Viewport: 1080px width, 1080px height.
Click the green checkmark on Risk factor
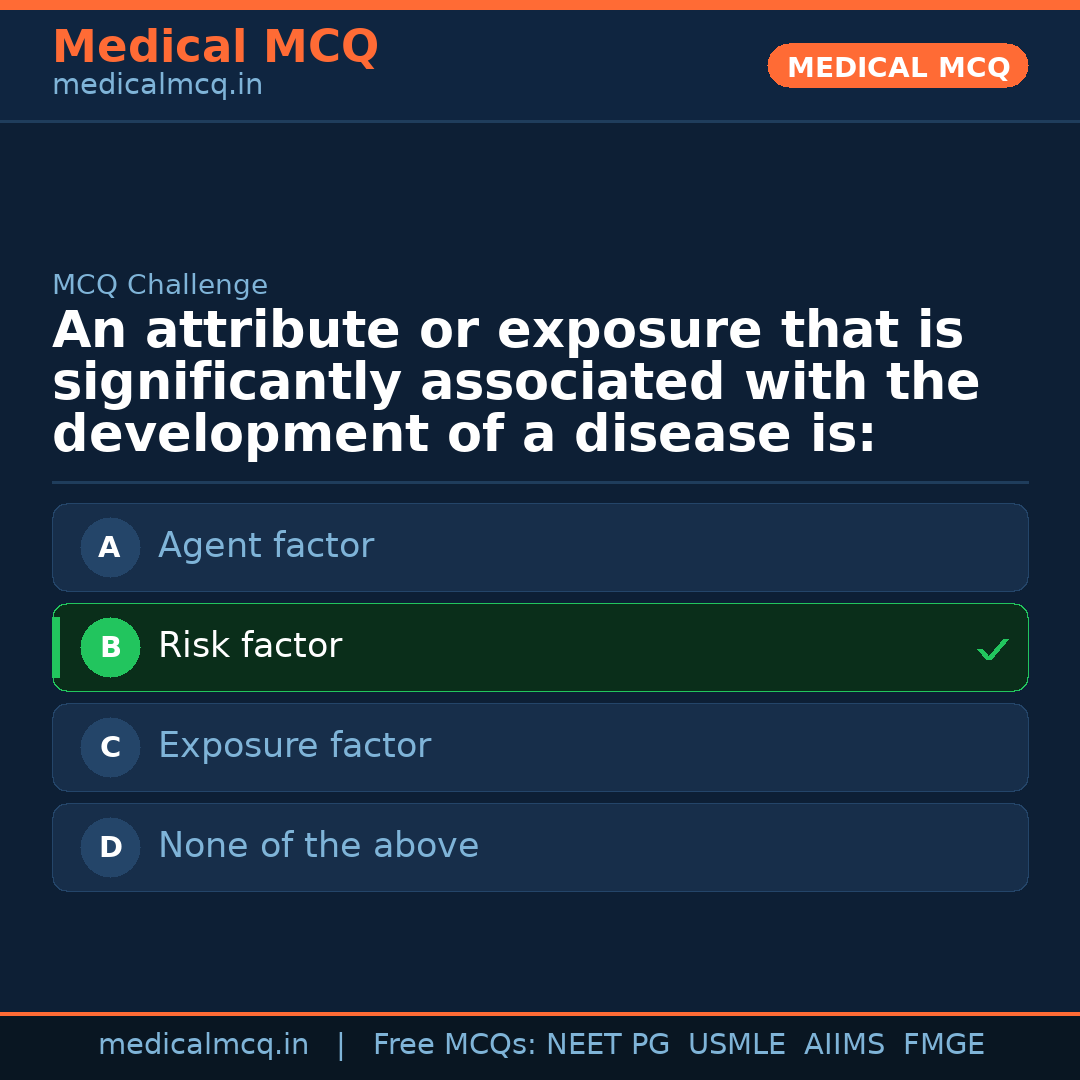point(993,648)
